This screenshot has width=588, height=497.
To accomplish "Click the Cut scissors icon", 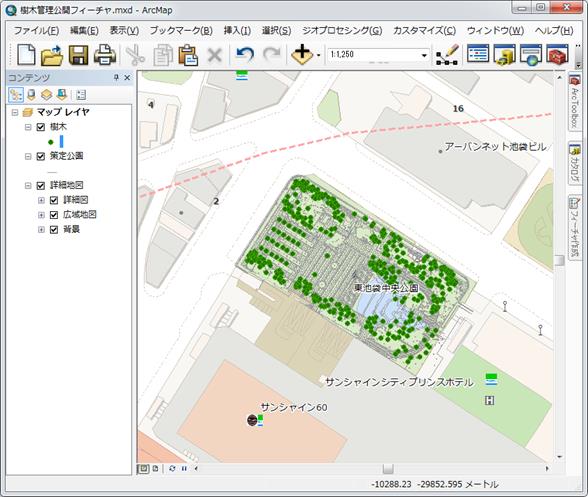I will click(135, 55).
